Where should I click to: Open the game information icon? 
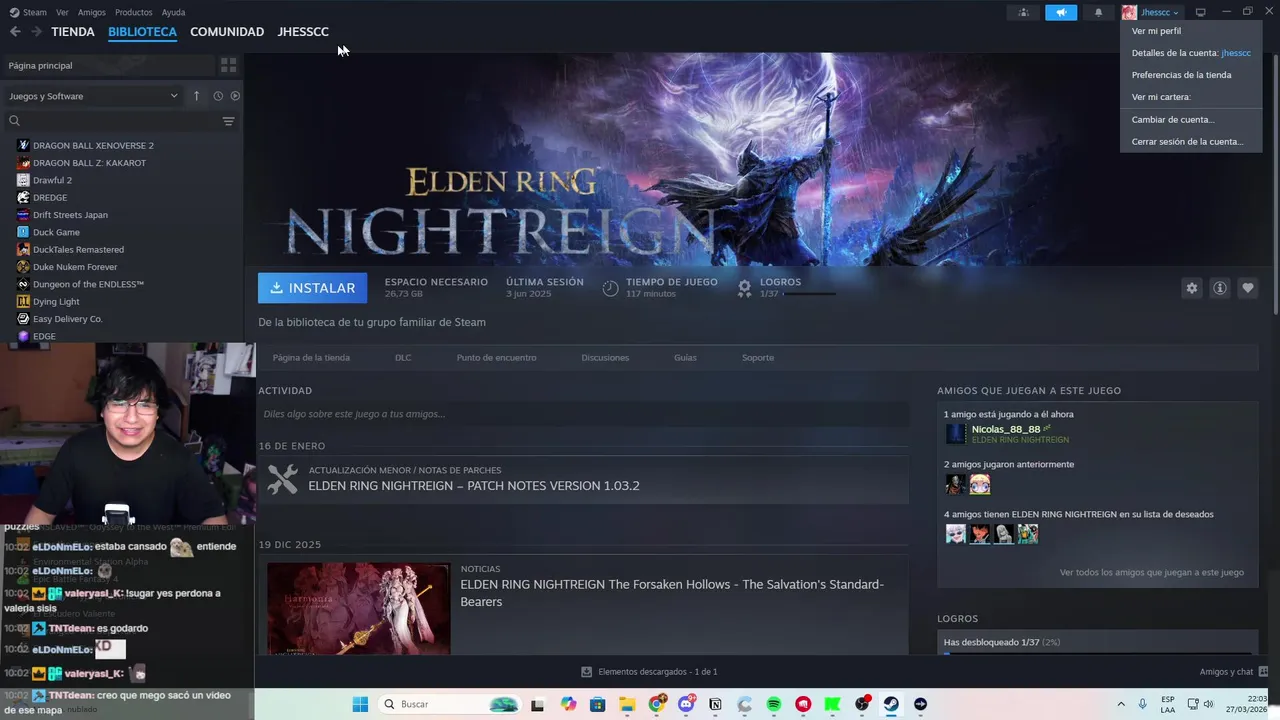(1219, 288)
